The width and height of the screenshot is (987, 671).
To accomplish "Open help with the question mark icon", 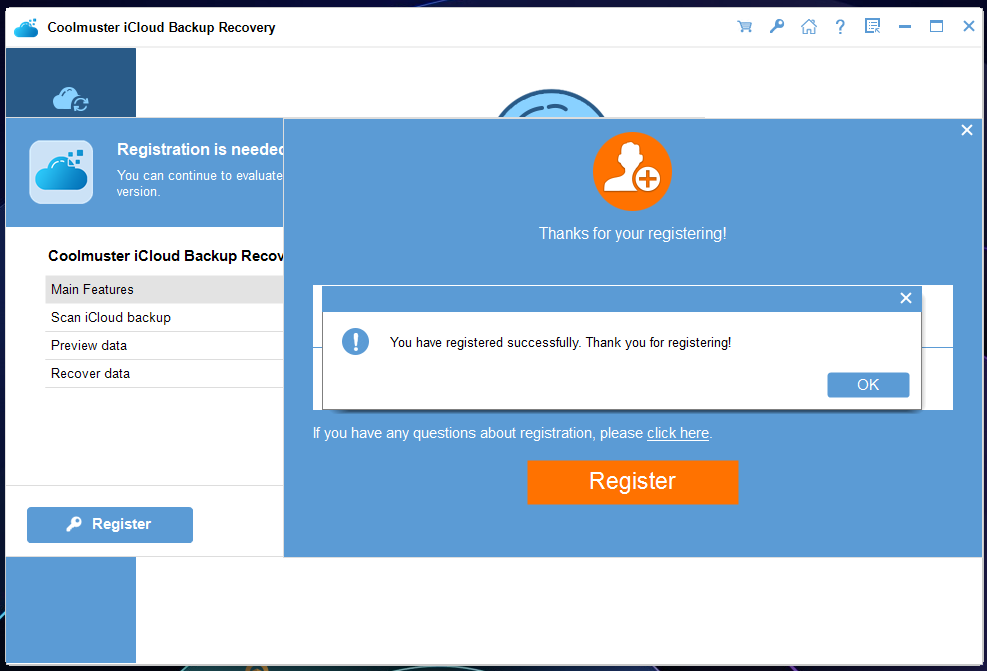I will coord(840,27).
